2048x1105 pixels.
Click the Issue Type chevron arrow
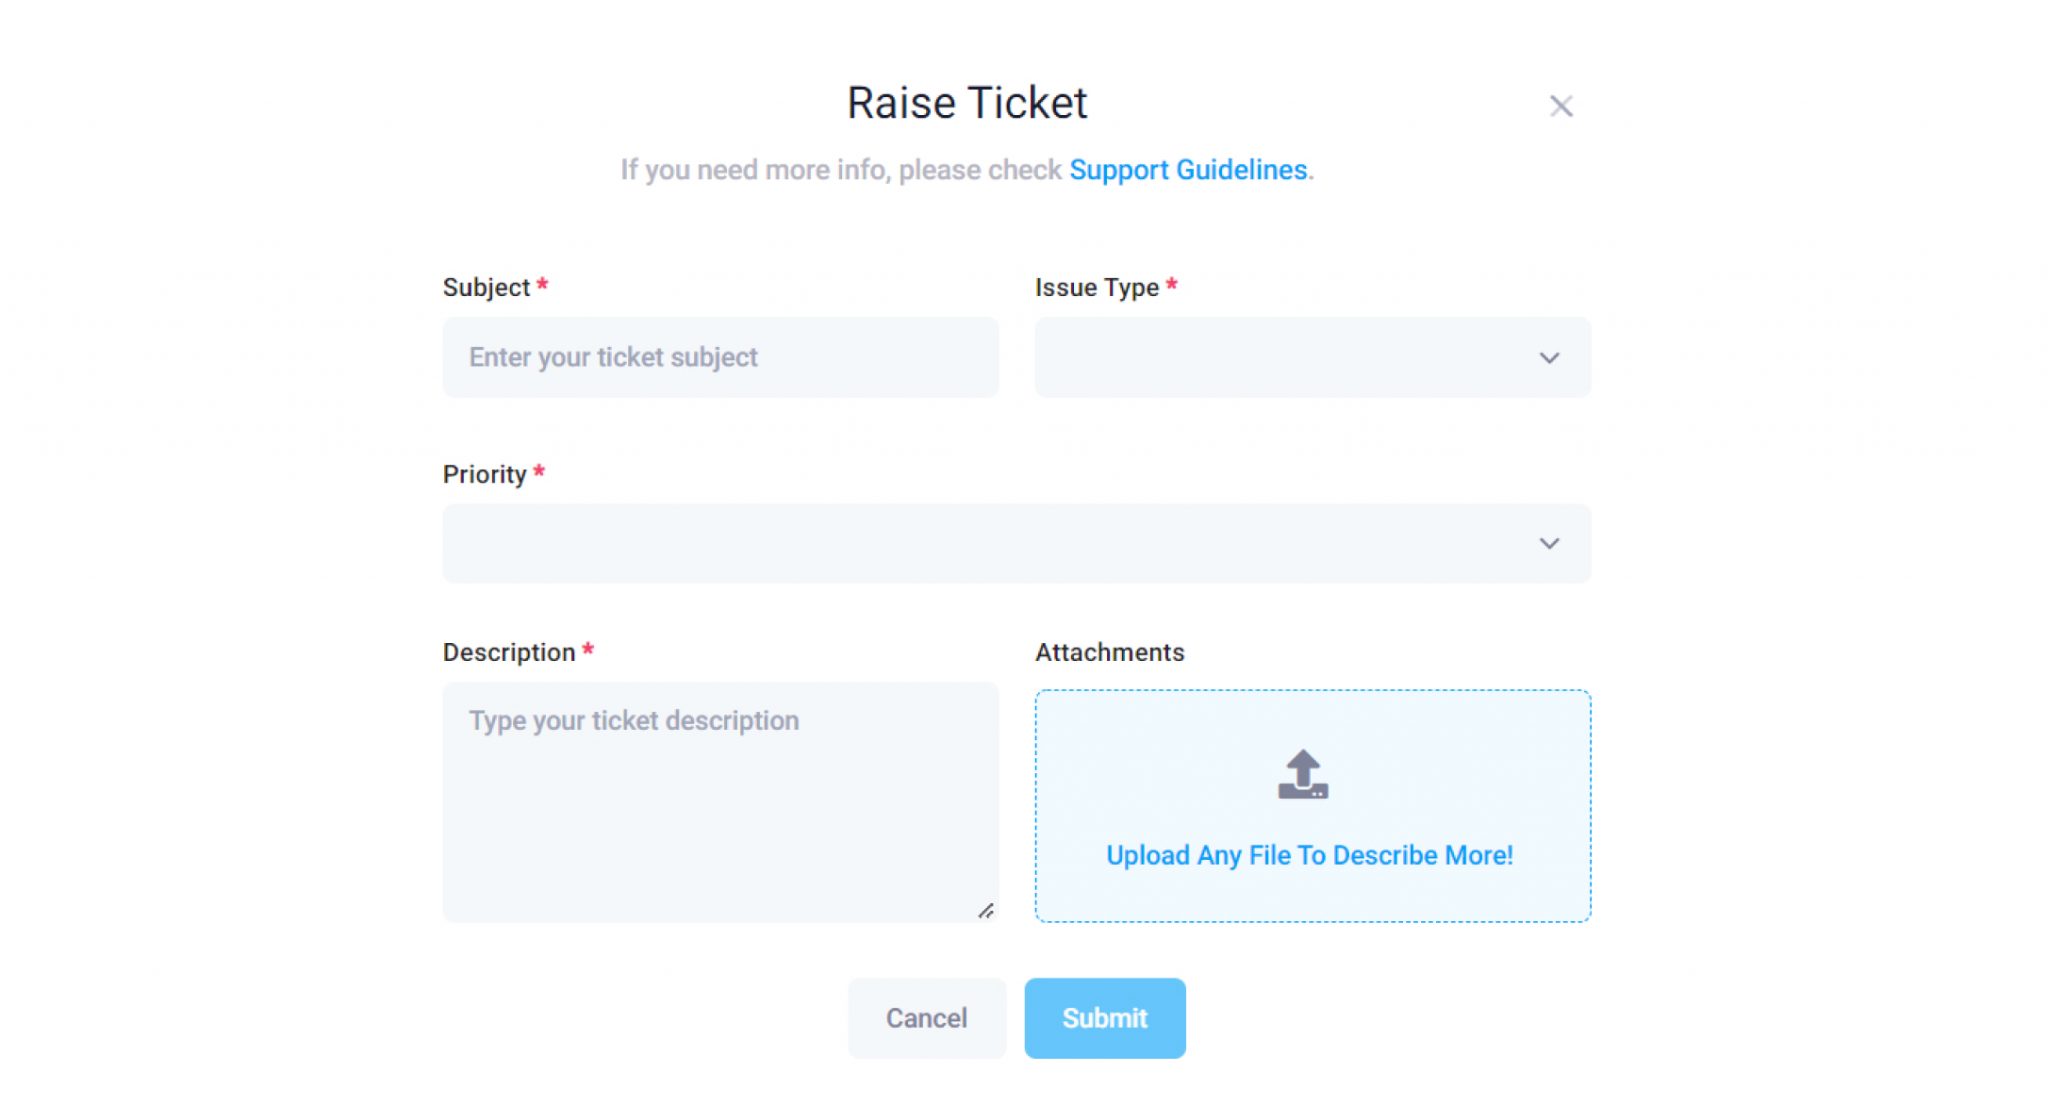click(1549, 358)
